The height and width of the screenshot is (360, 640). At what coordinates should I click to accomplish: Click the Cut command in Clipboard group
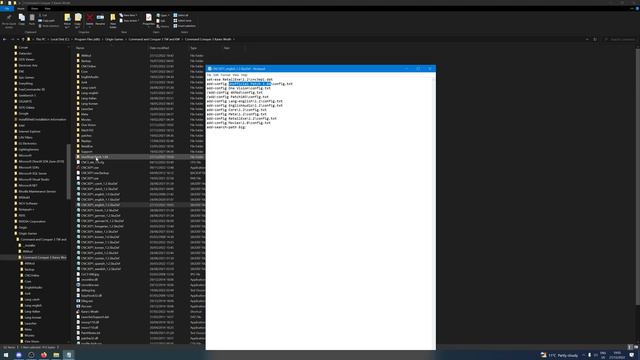tap(43, 15)
